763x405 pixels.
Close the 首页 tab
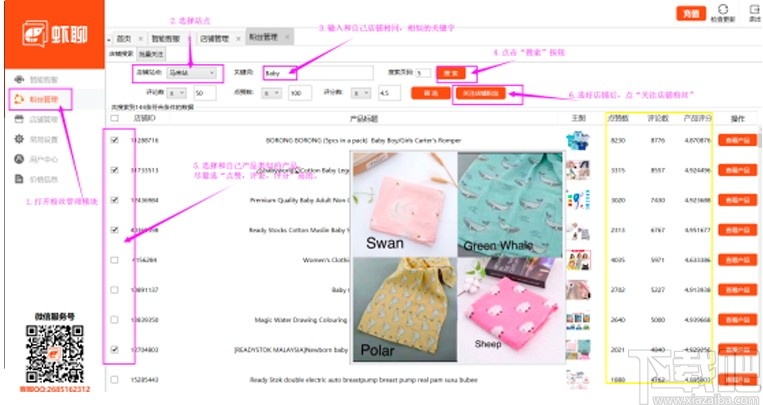(x=140, y=38)
